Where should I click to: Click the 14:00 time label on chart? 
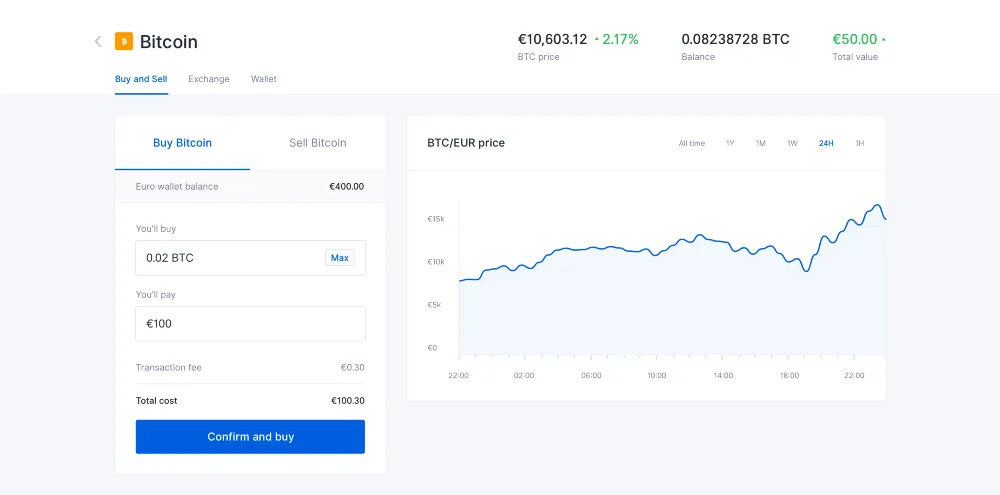tap(723, 376)
